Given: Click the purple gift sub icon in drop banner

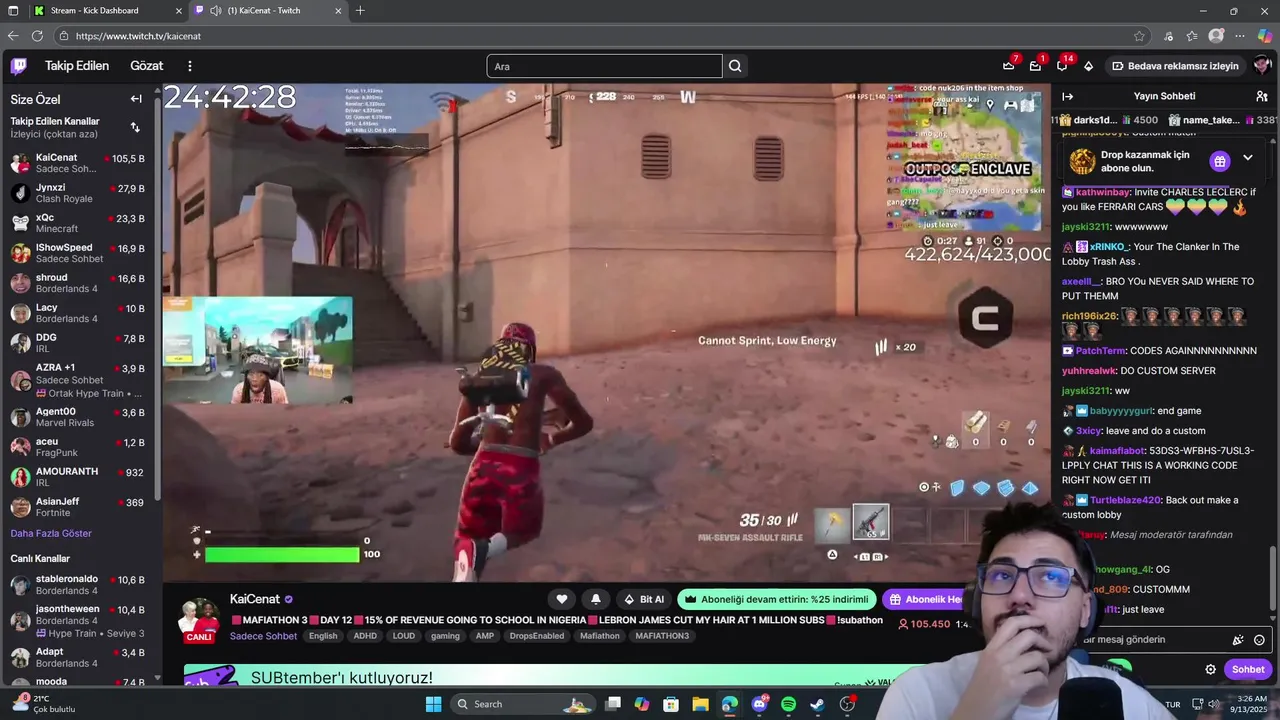Looking at the screenshot, I should pyautogui.click(x=1219, y=161).
